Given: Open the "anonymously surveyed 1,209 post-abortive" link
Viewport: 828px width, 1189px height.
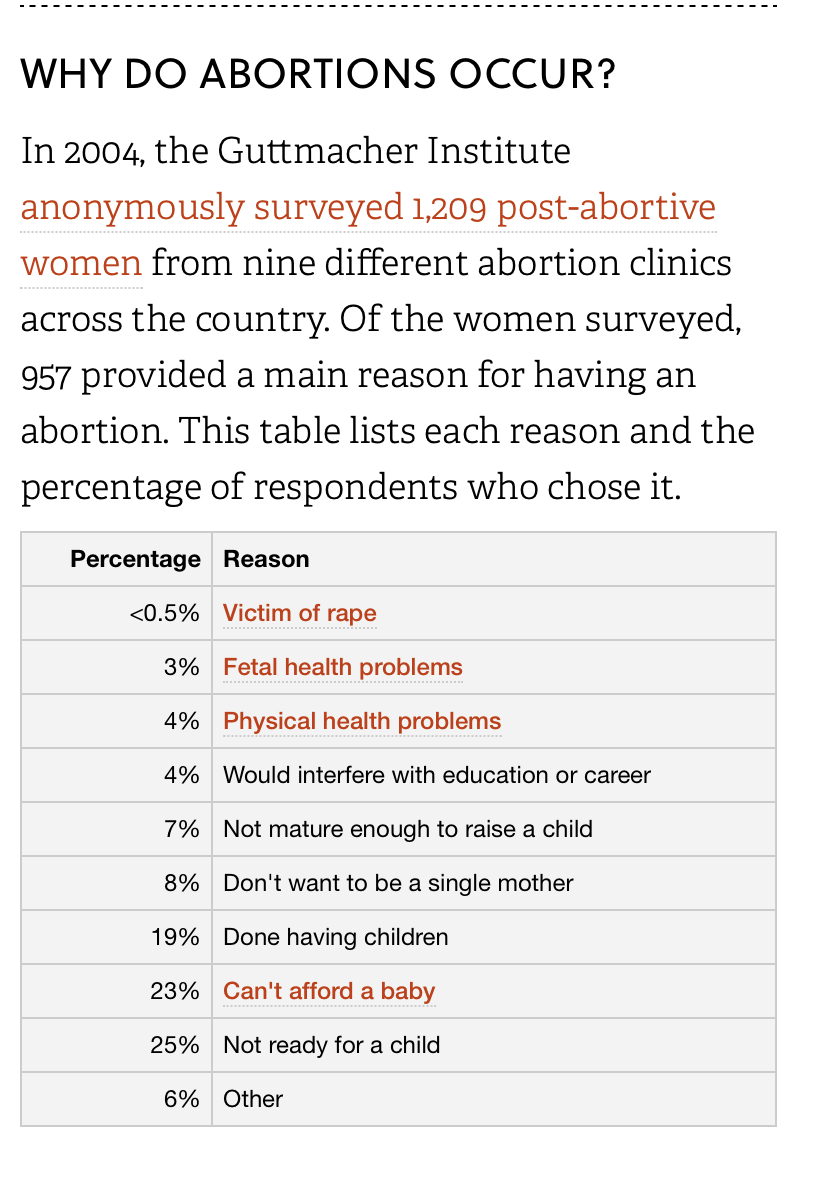Looking at the screenshot, I should pyautogui.click(x=368, y=208).
